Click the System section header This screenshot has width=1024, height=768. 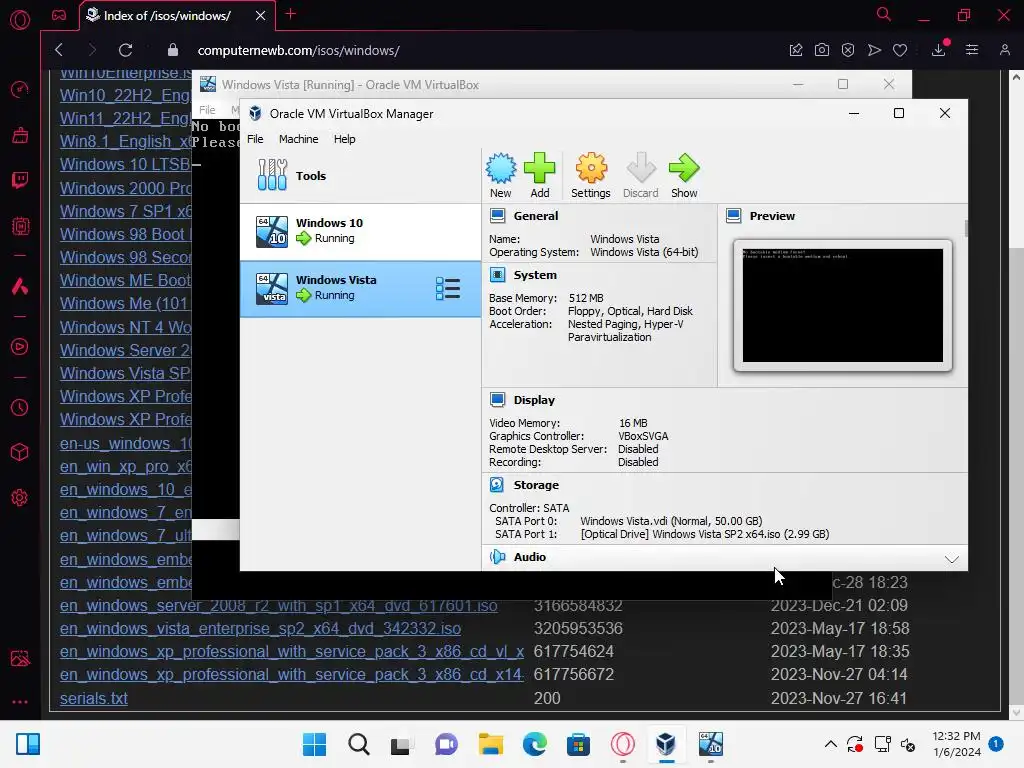[535, 275]
